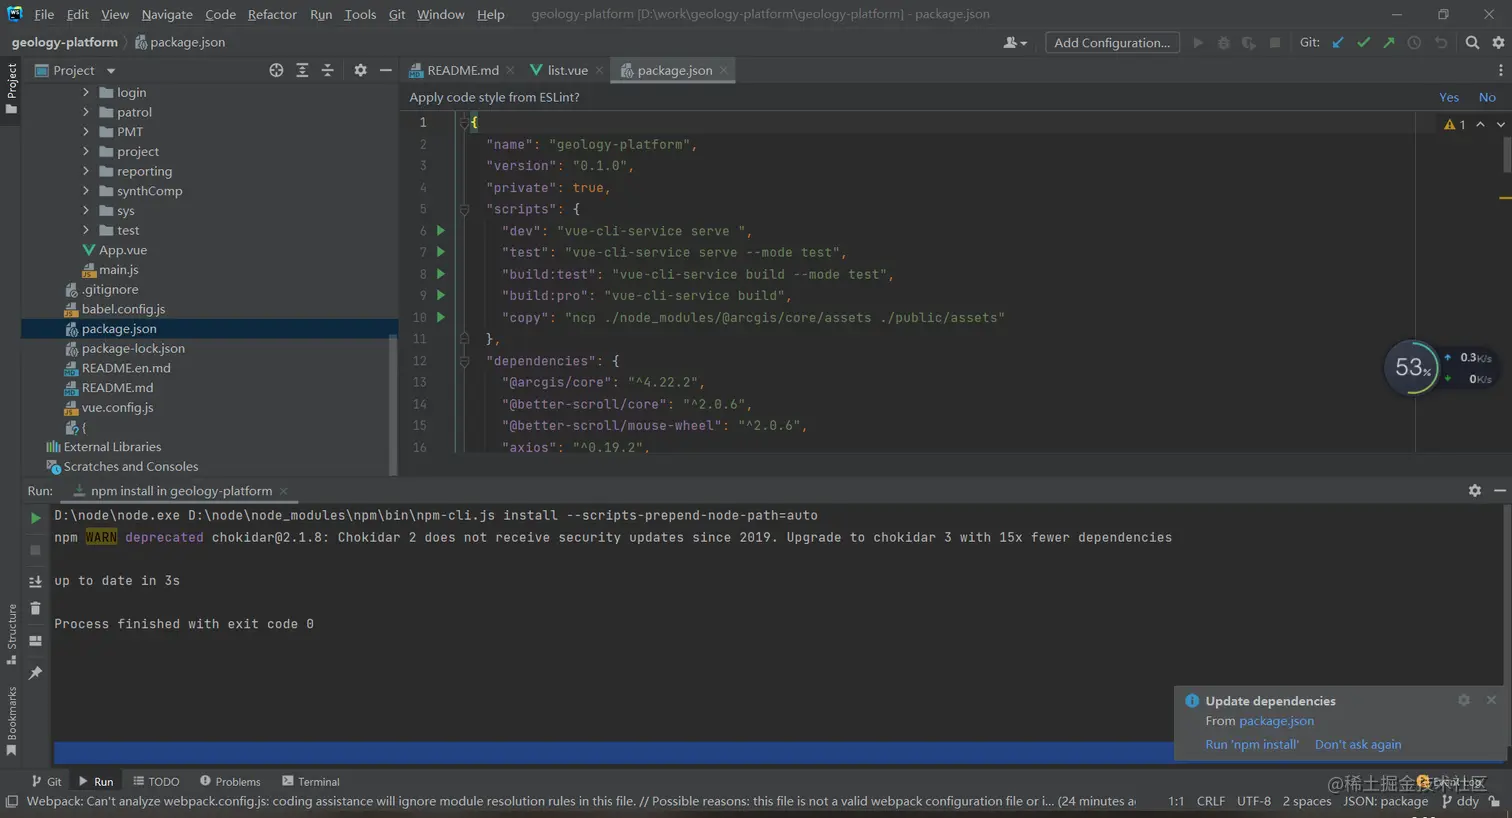The height and width of the screenshot is (818, 1512).
Task: Click Git rollback icon
Action: point(1440,42)
